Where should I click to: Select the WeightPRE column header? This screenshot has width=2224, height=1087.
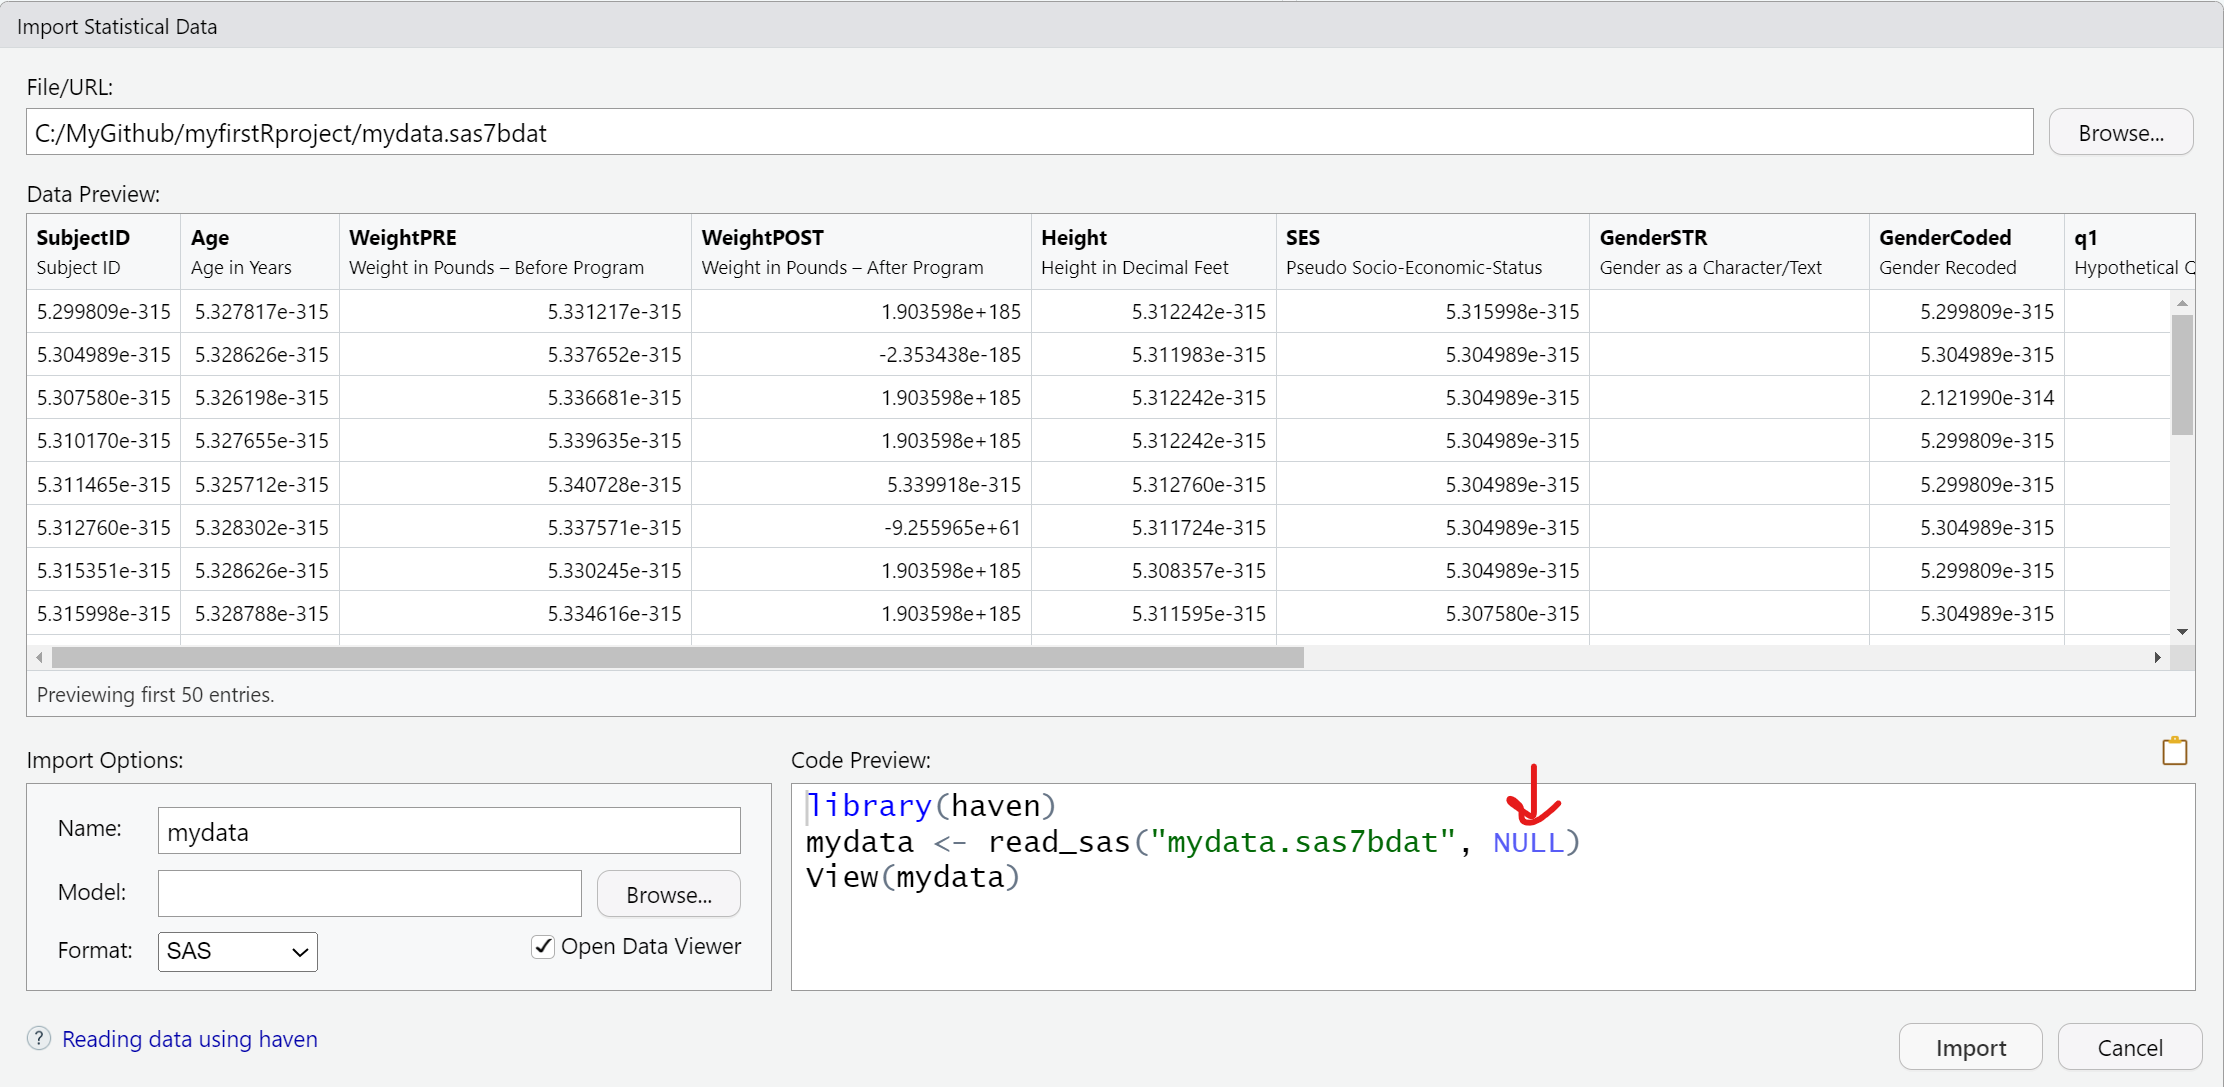pyautogui.click(x=515, y=252)
